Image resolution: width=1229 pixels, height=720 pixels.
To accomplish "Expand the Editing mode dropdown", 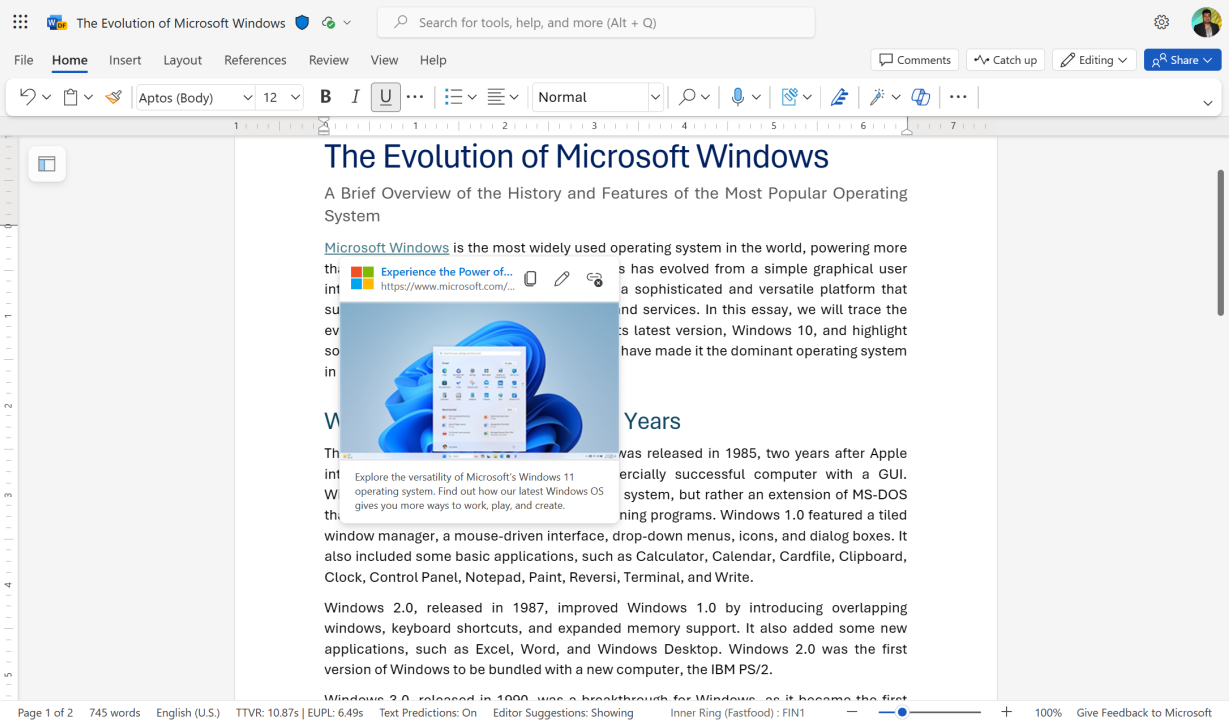I will coord(1093,59).
